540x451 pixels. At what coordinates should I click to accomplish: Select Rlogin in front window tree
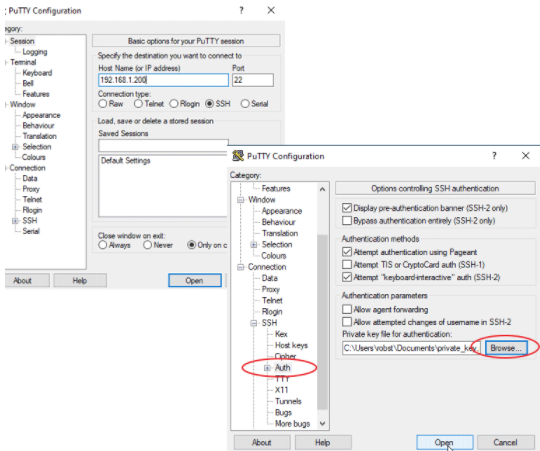click(272, 312)
